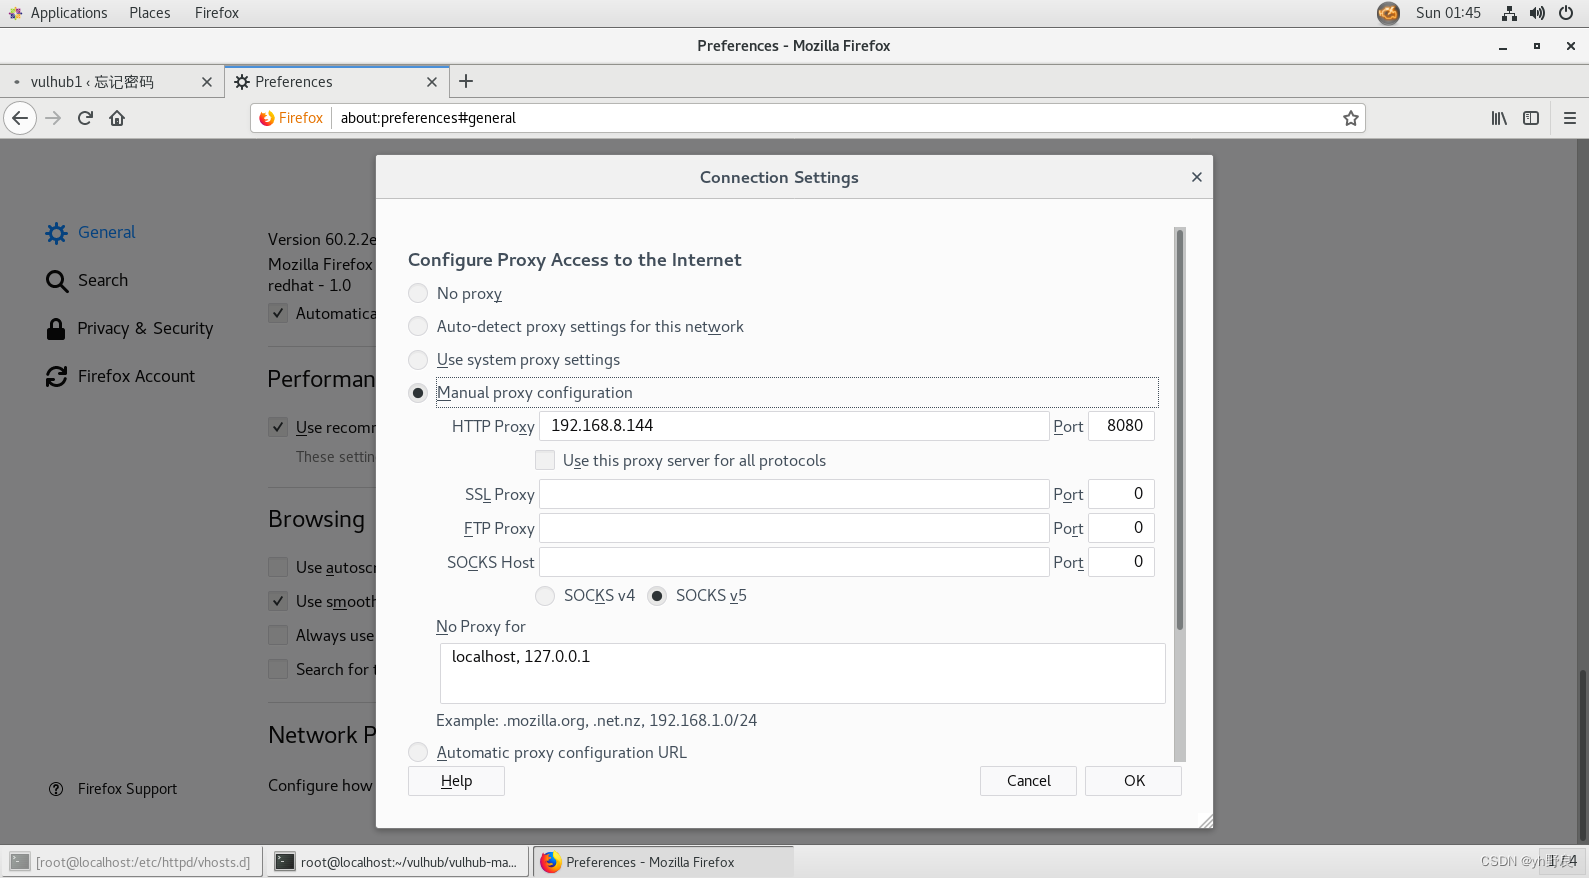Click the notification avatar icon in top bar
The height and width of the screenshot is (878, 1589).
[x=1388, y=13]
